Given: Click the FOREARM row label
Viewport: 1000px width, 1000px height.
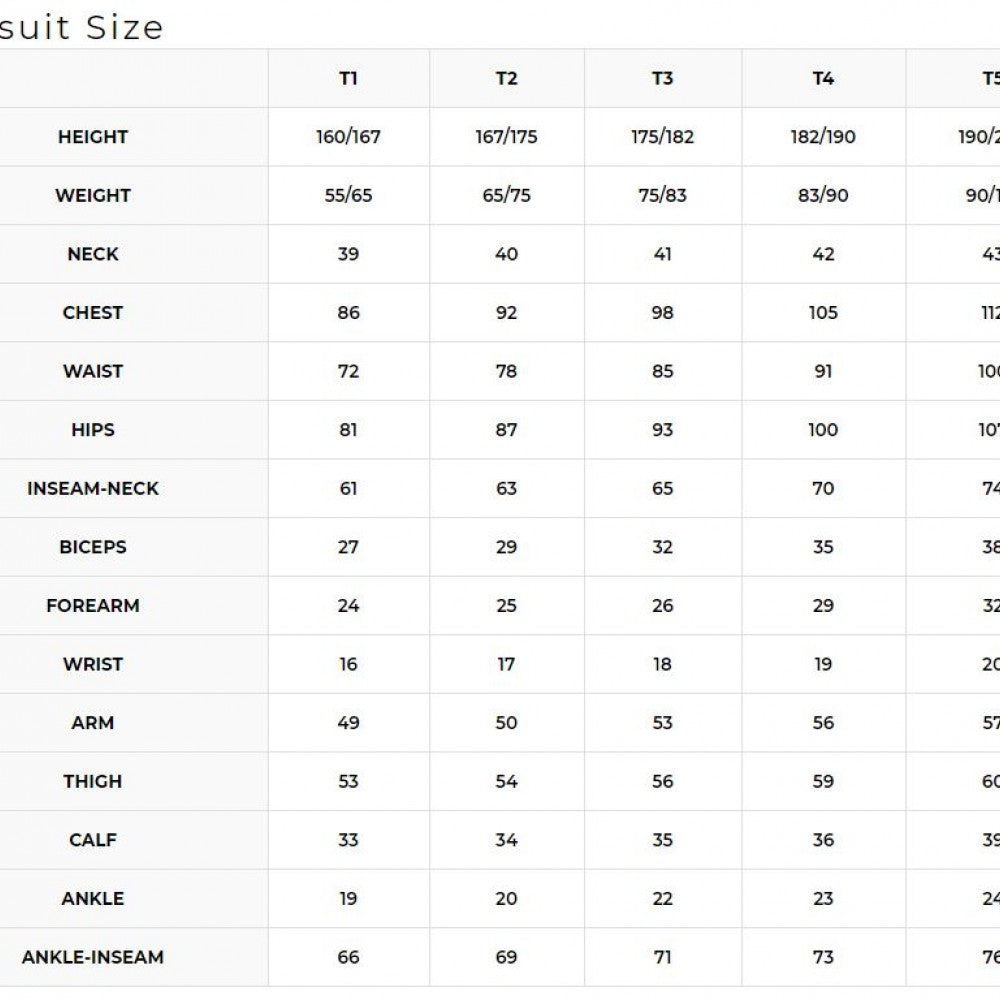Looking at the screenshot, I should click(93, 606).
